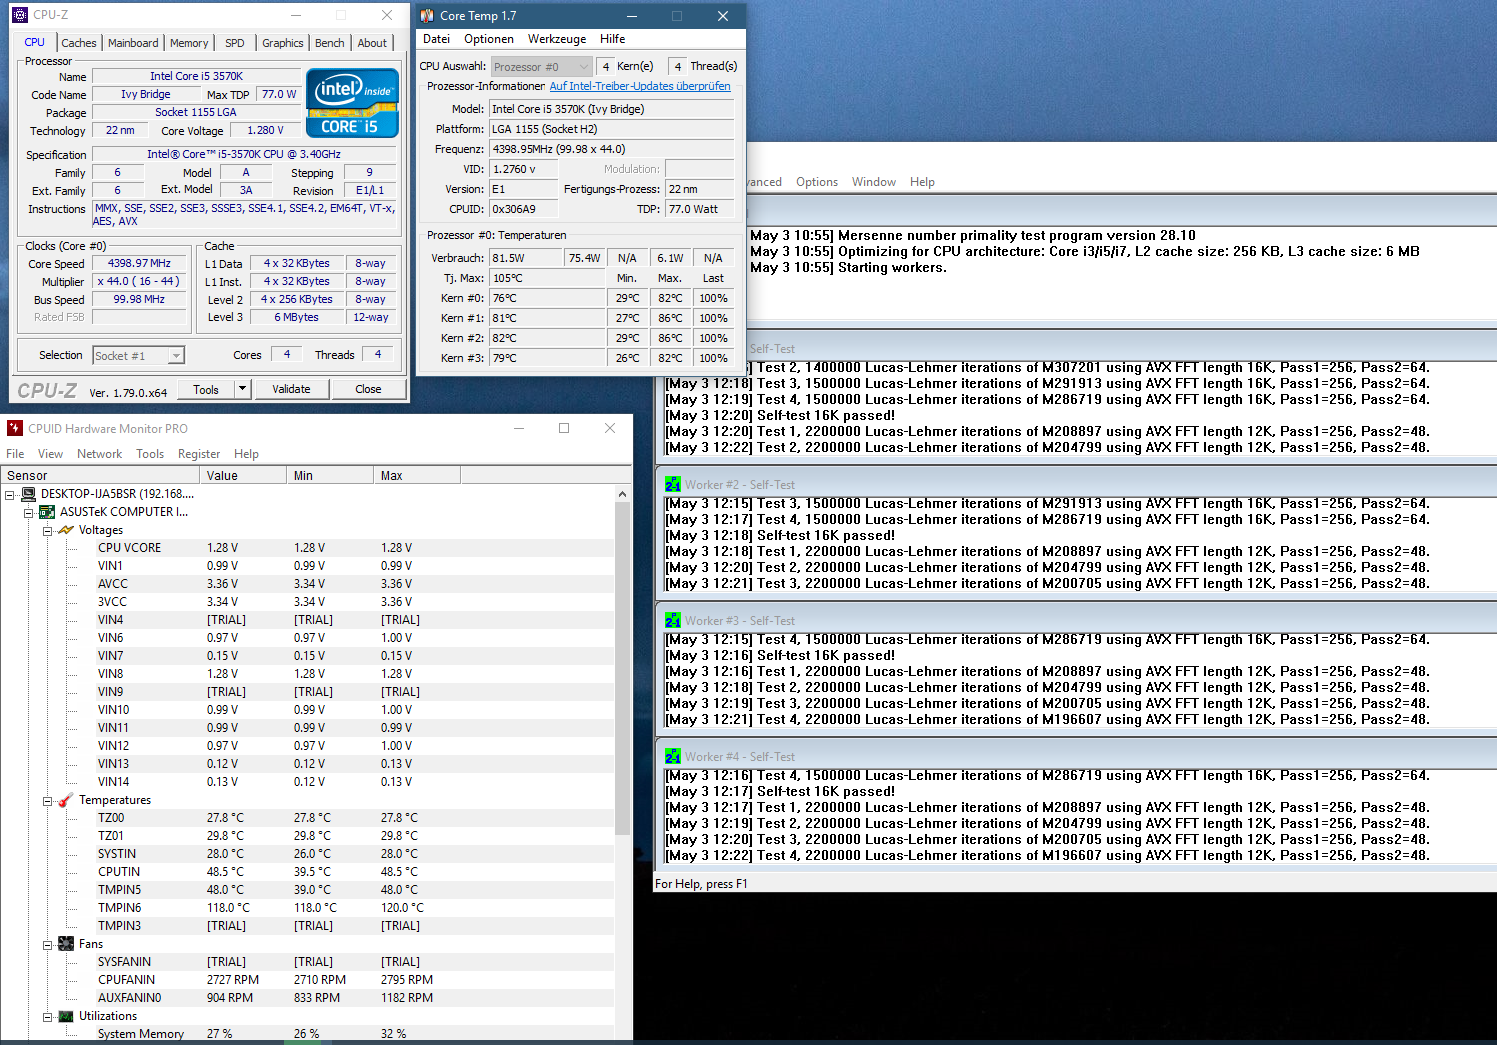Click the HWMonitor vertical scrollbar thumb
The height and width of the screenshot is (1045, 1497).
[x=622, y=668]
